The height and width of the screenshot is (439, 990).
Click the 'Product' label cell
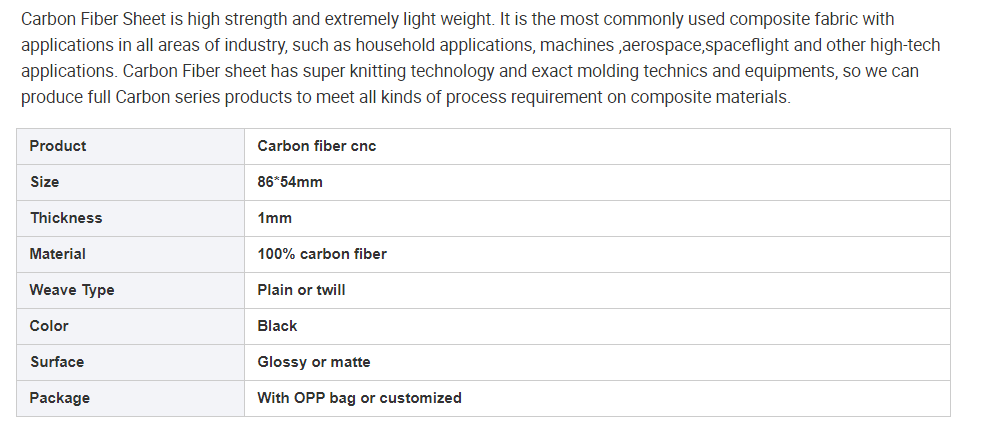[58, 146]
